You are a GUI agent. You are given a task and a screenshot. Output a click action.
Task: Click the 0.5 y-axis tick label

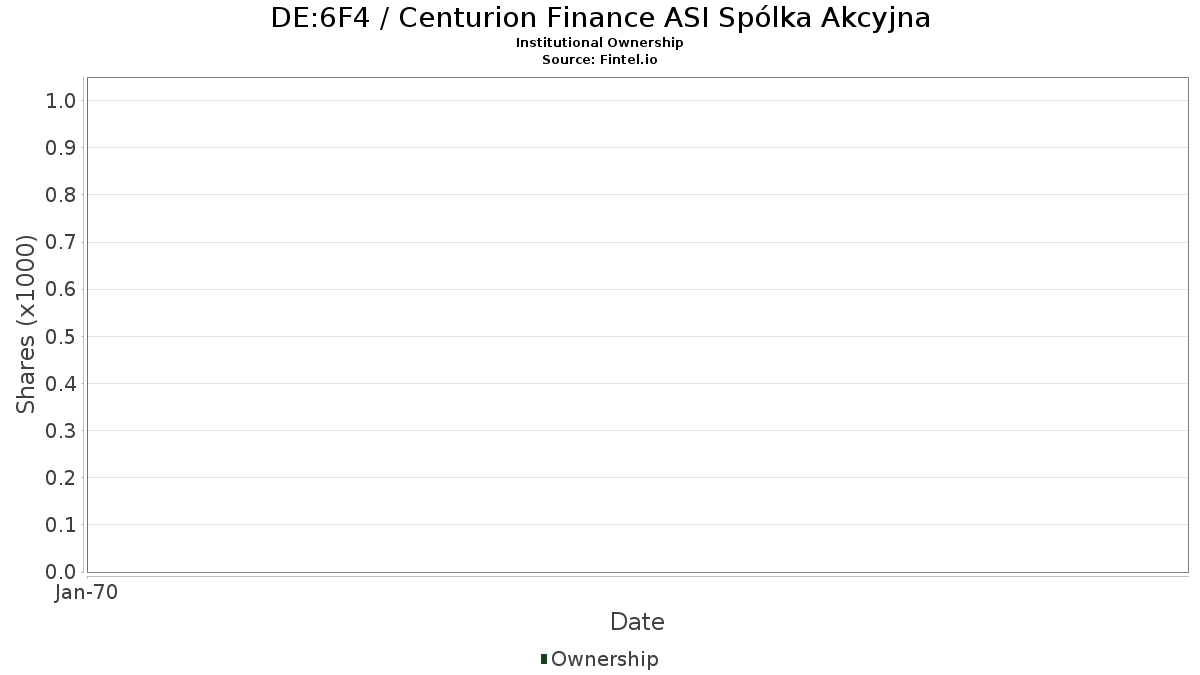pyautogui.click(x=61, y=336)
